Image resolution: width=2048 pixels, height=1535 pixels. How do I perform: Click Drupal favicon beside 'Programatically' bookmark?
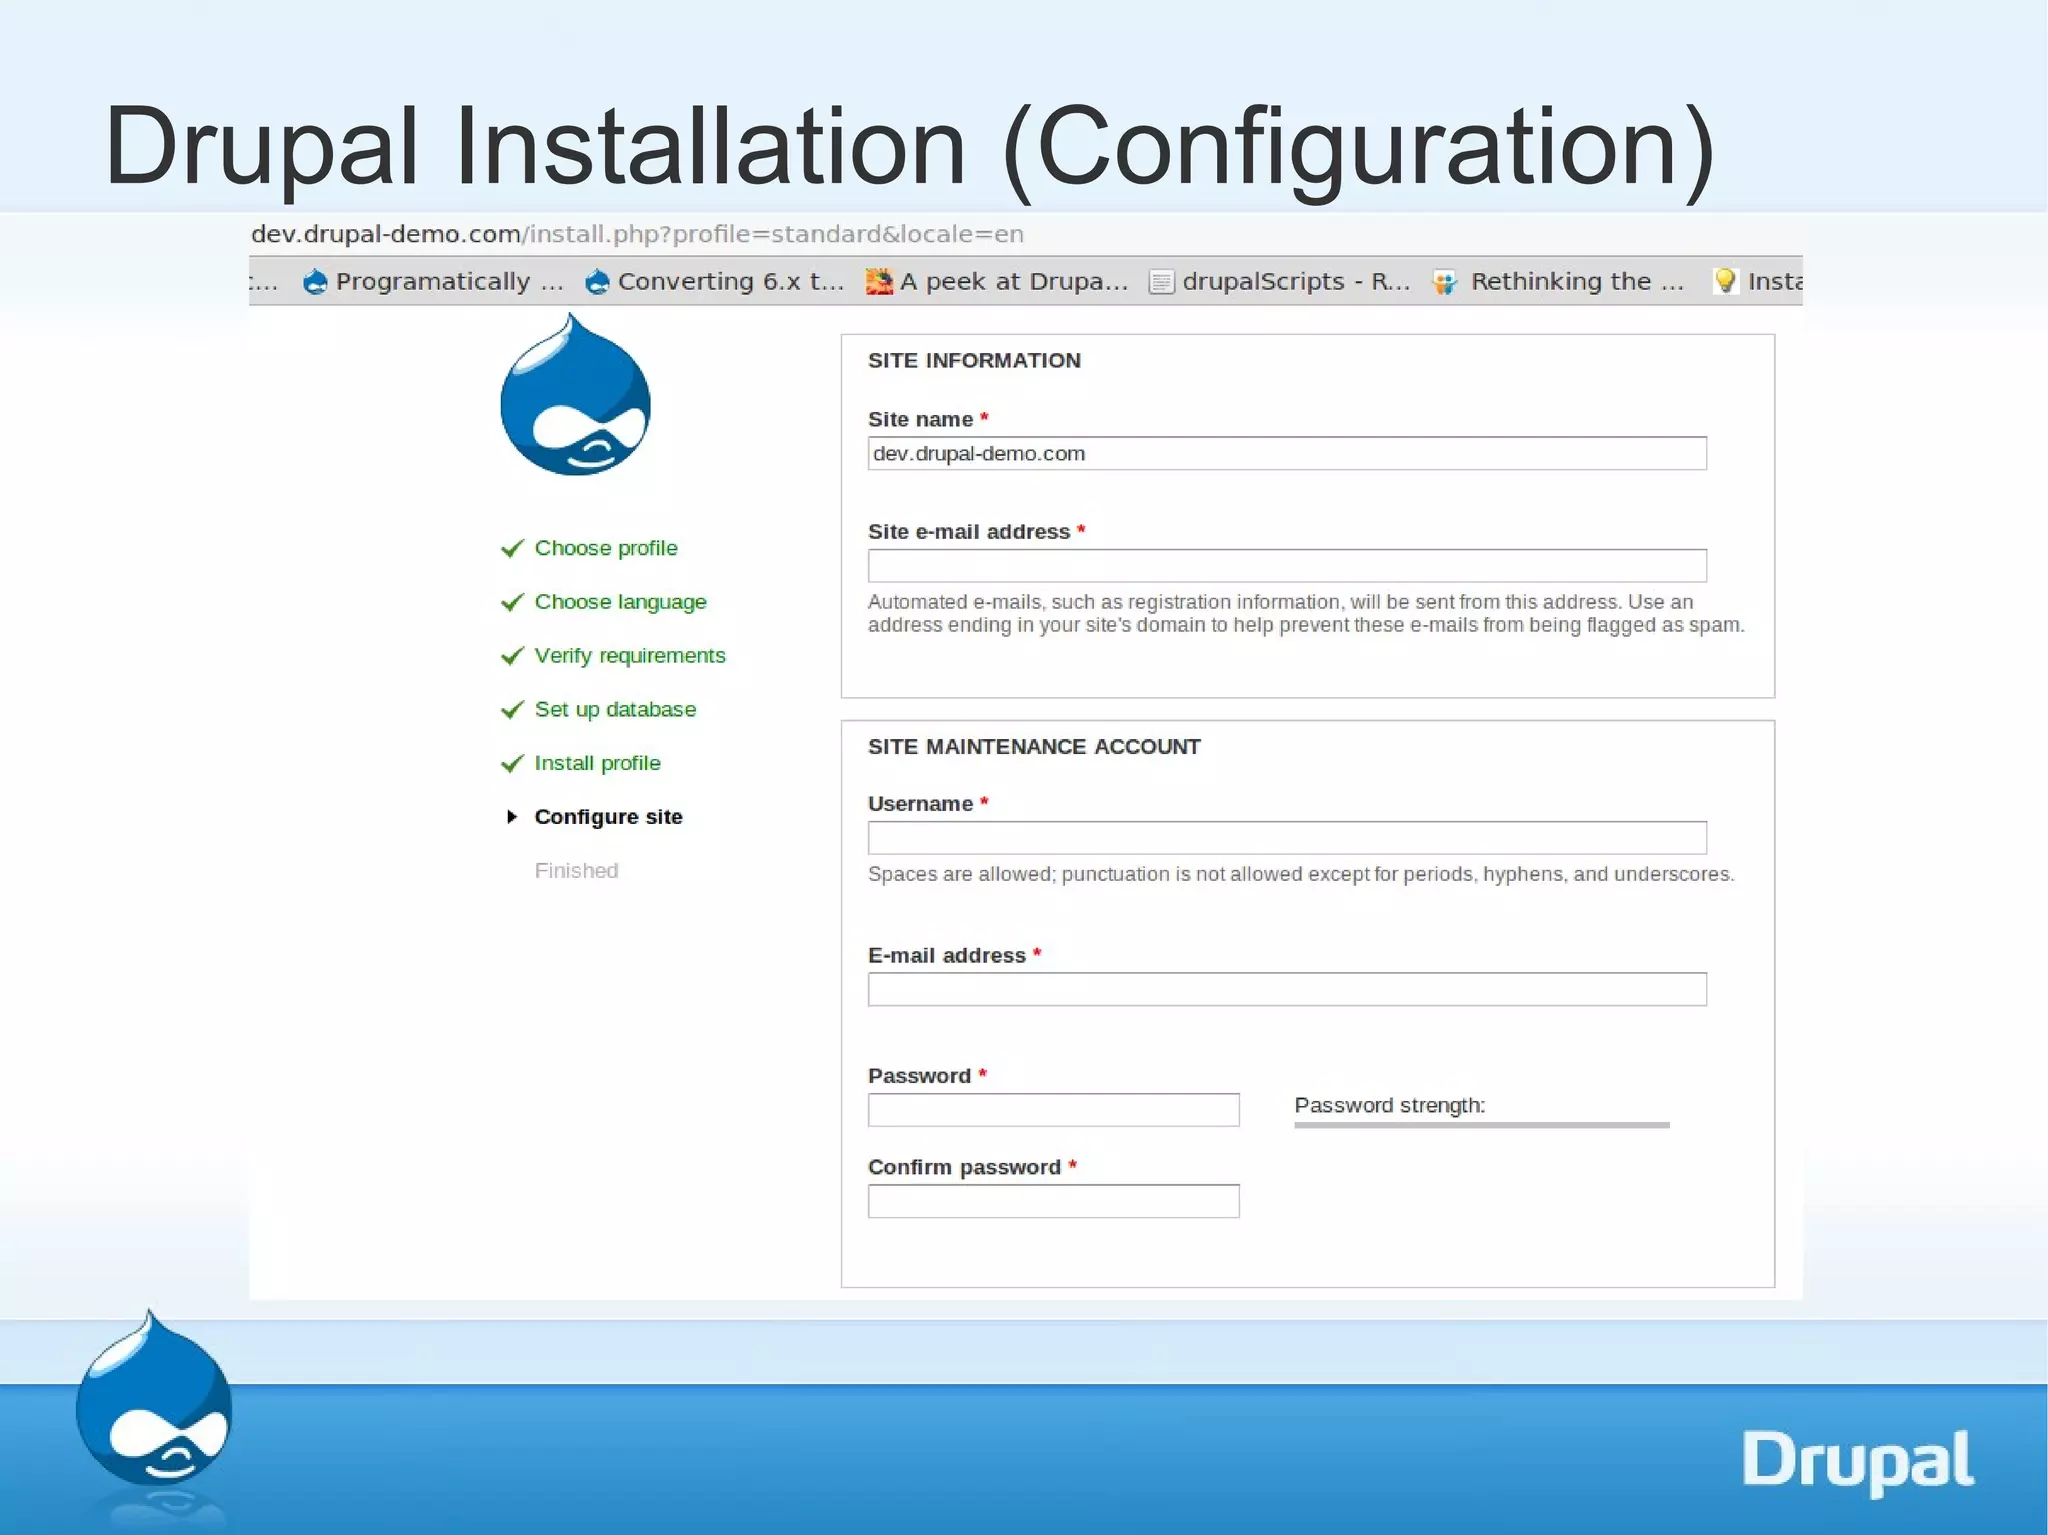tap(315, 282)
